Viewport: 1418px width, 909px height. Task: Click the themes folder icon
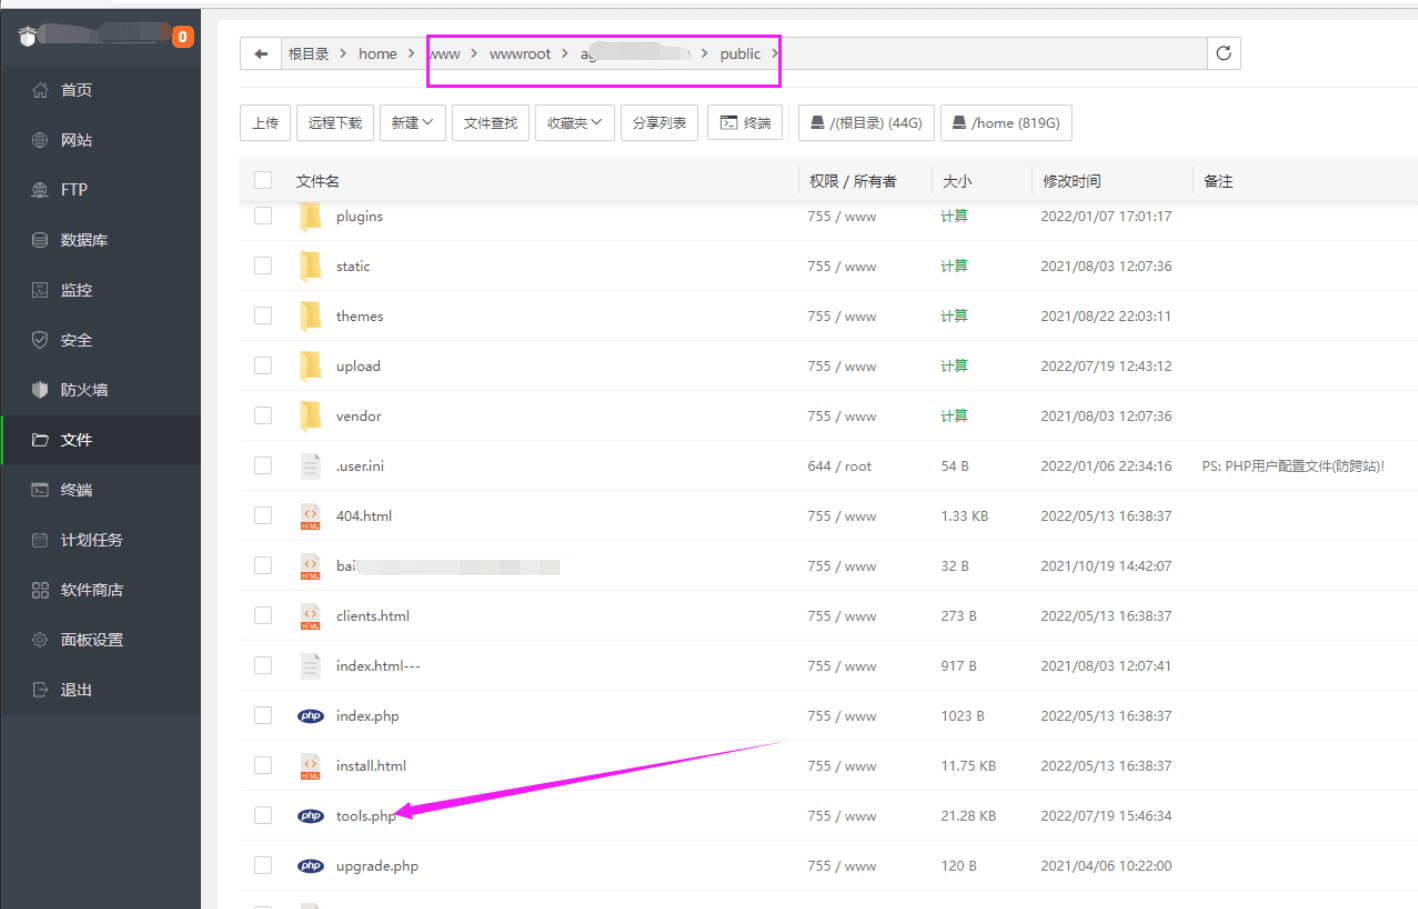(x=311, y=316)
